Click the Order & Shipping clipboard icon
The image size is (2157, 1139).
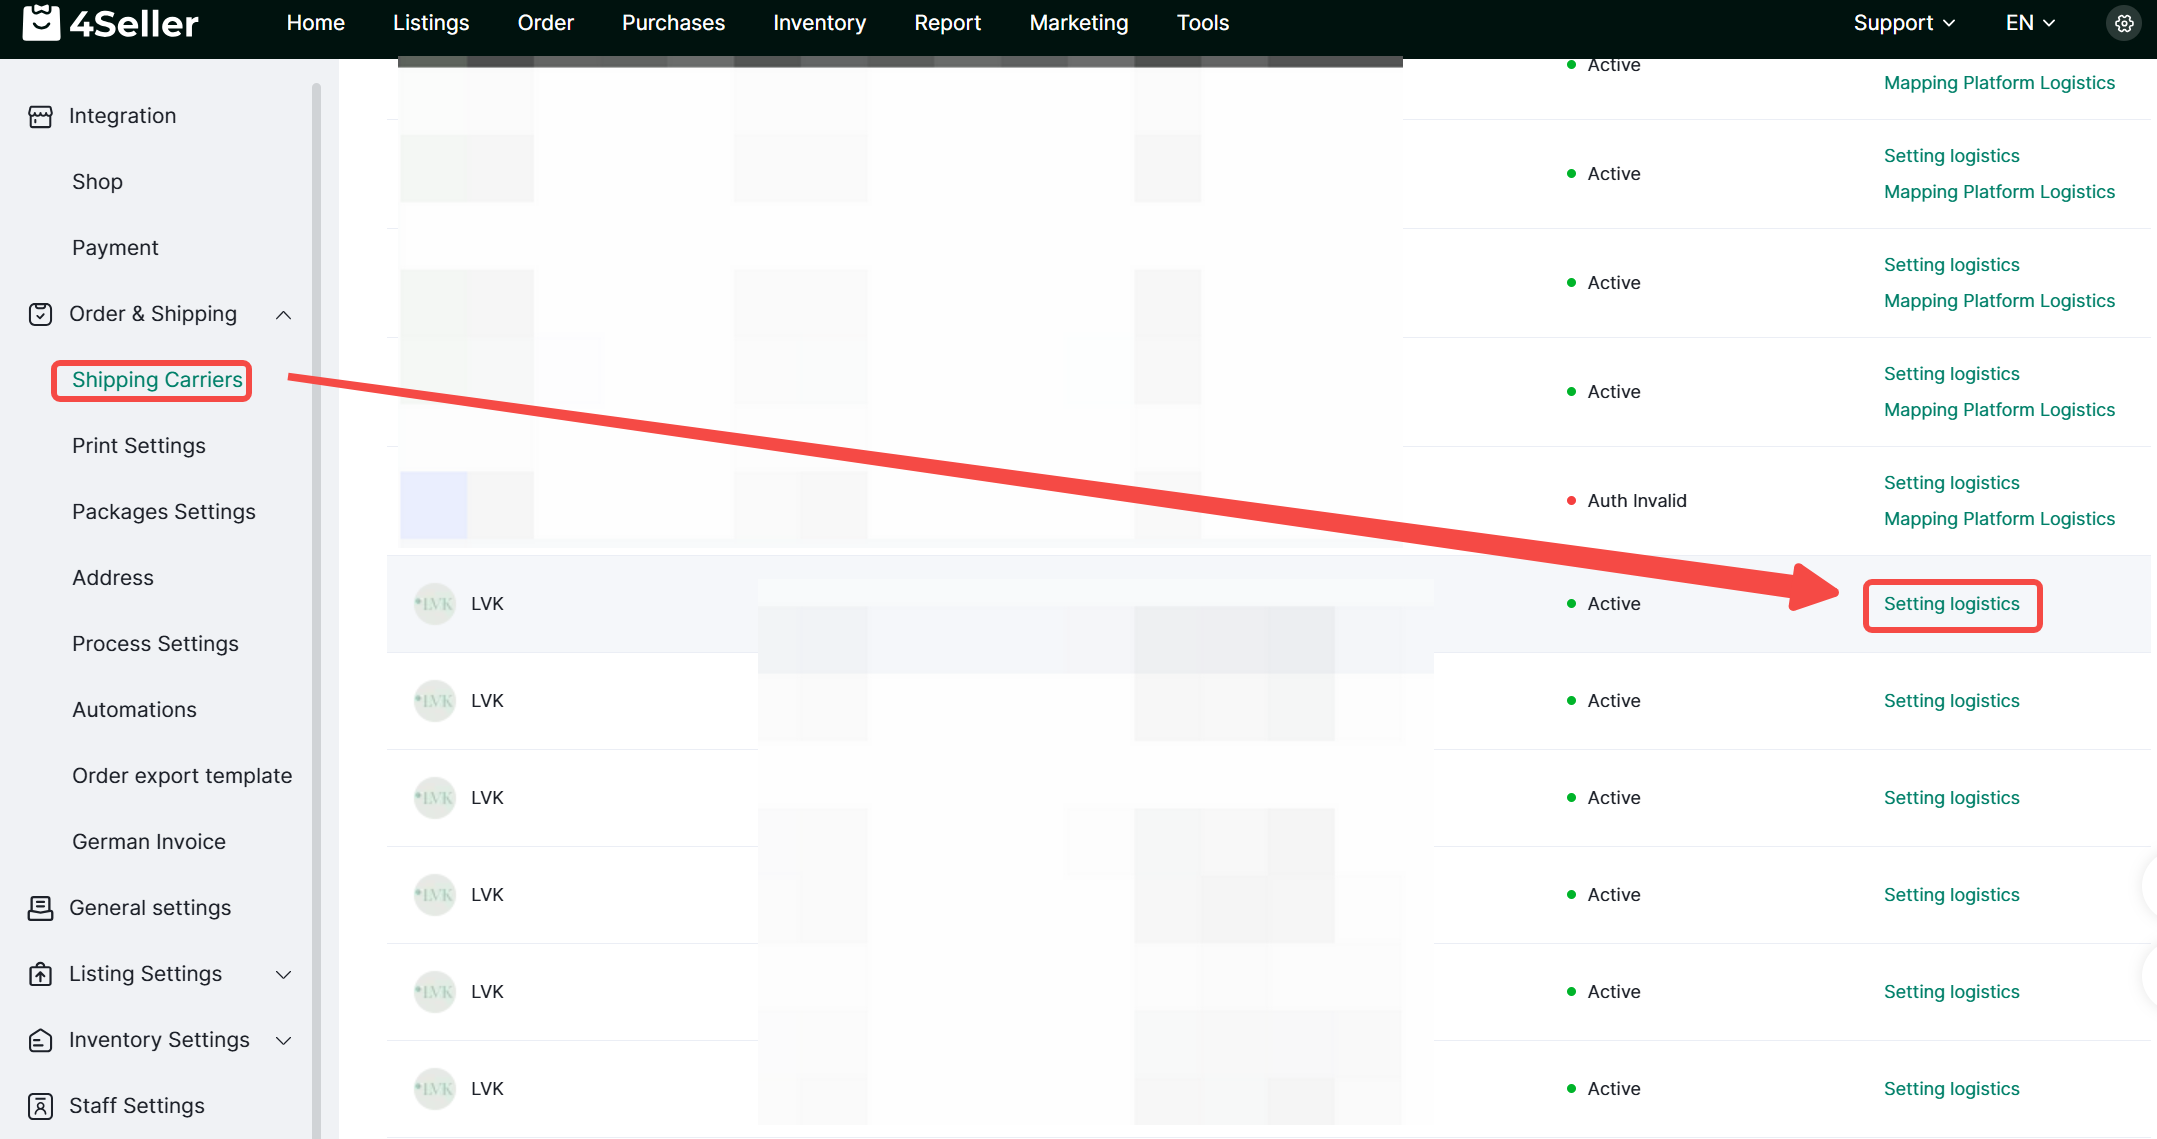(x=40, y=314)
